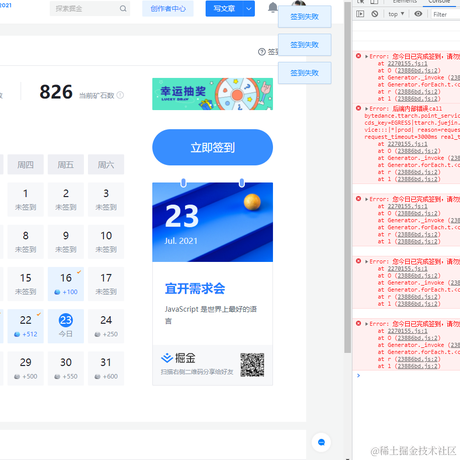This screenshot has height=460, width=460.
Task: Select calendar day 8
Action: [26, 242]
